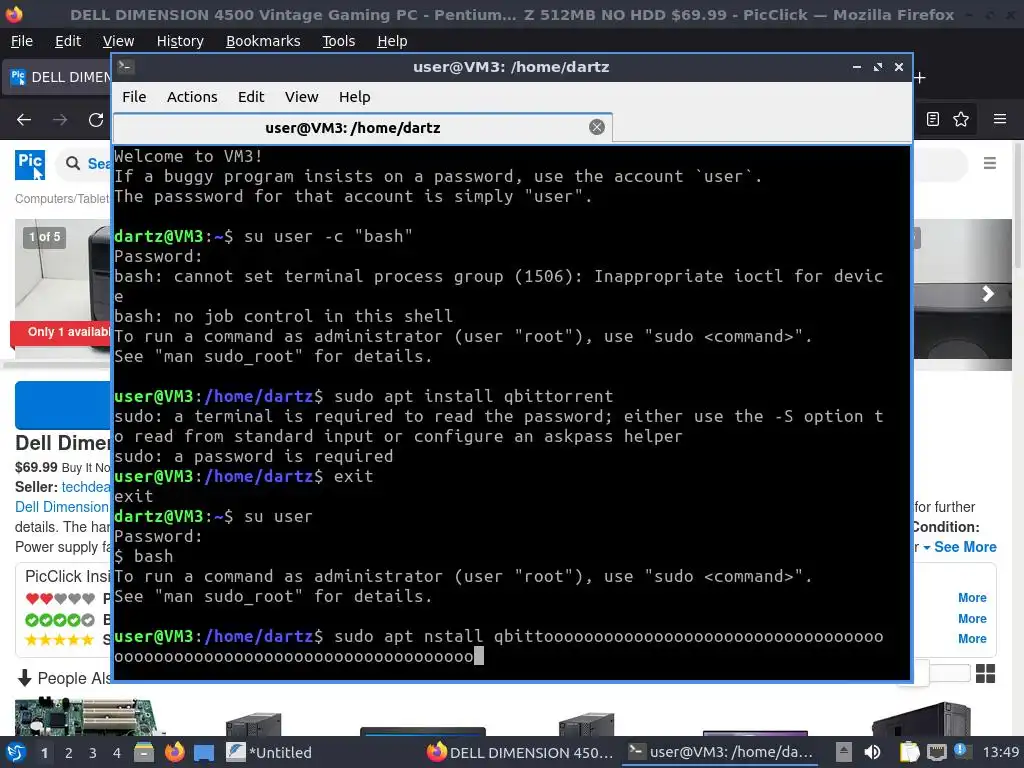Open the terminal Edit menu
Image resolution: width=1024 pixels, height=768 pixels.
(x=251, y=97)
